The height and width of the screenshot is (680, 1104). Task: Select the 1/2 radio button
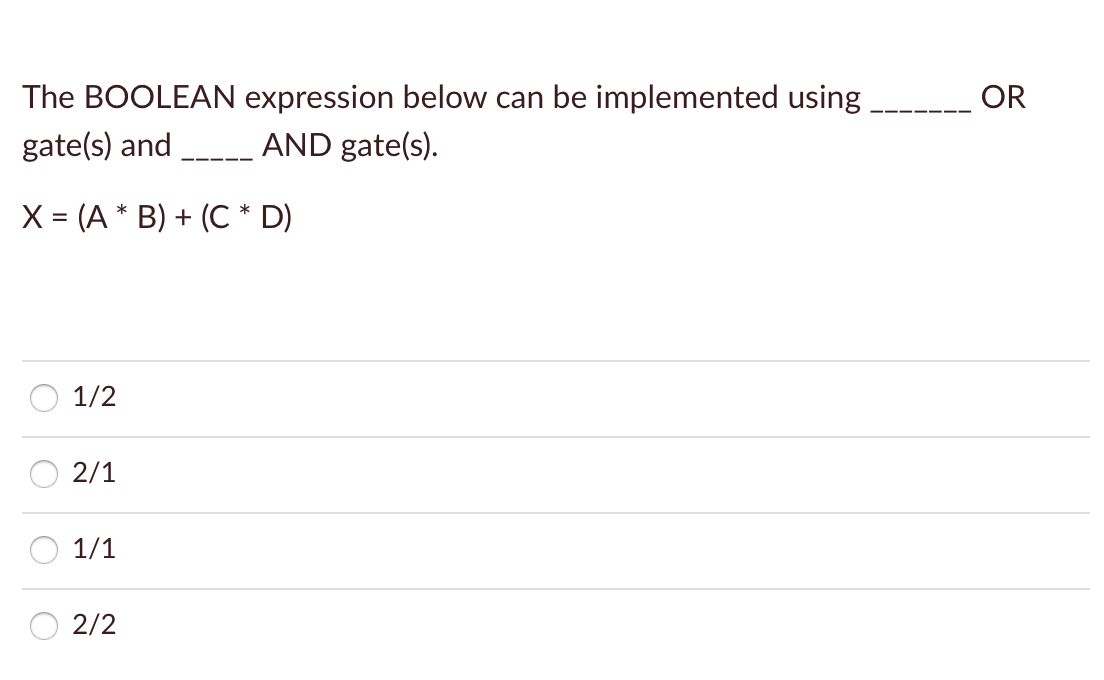click(43, 397)
